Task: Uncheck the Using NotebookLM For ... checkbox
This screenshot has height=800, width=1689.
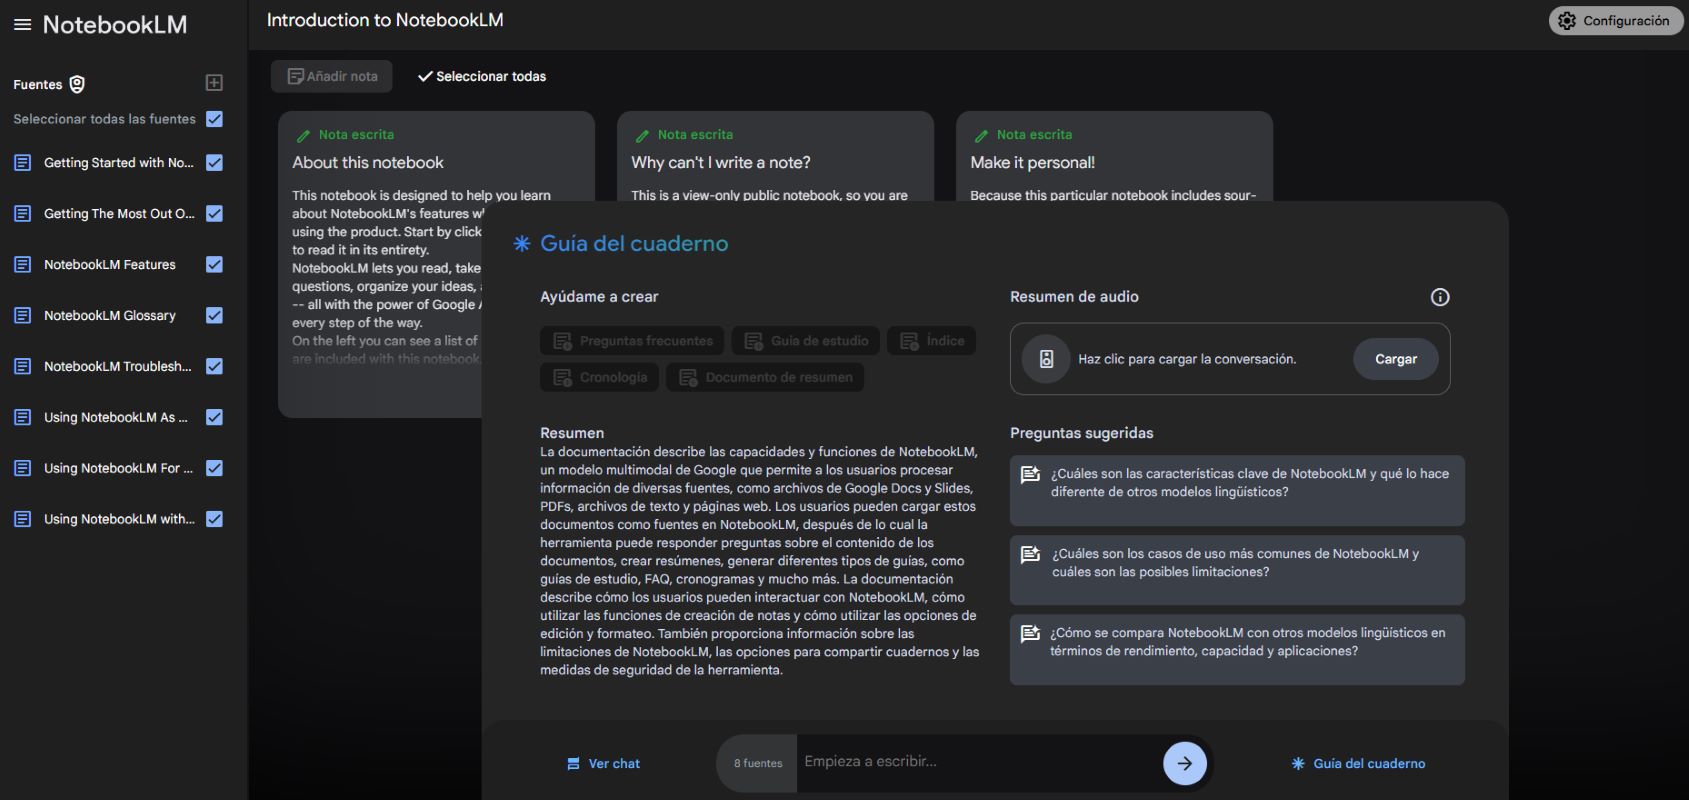Action: pos(214,468)
